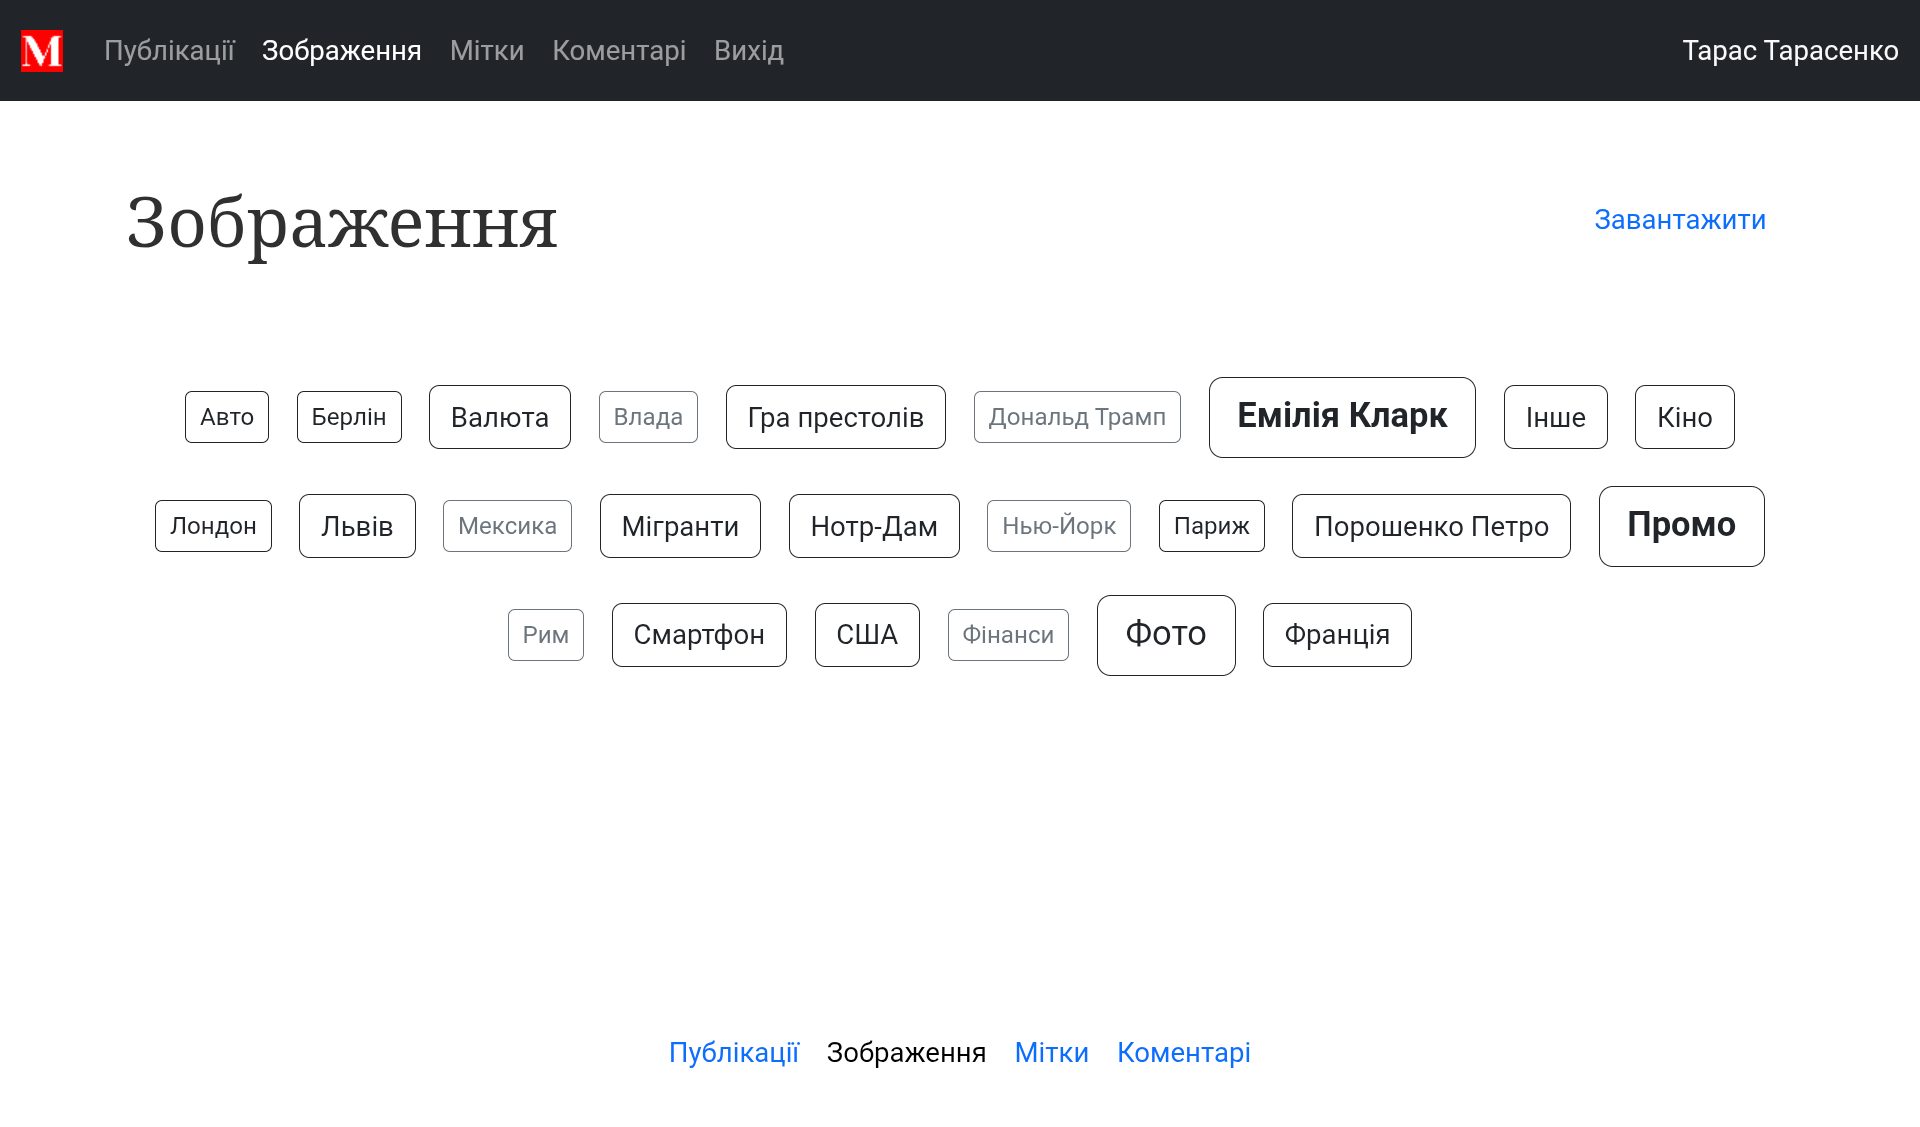1920x1127 pixels.
Task: Click the Завантажити upload link
Action: coord(1679,220)
